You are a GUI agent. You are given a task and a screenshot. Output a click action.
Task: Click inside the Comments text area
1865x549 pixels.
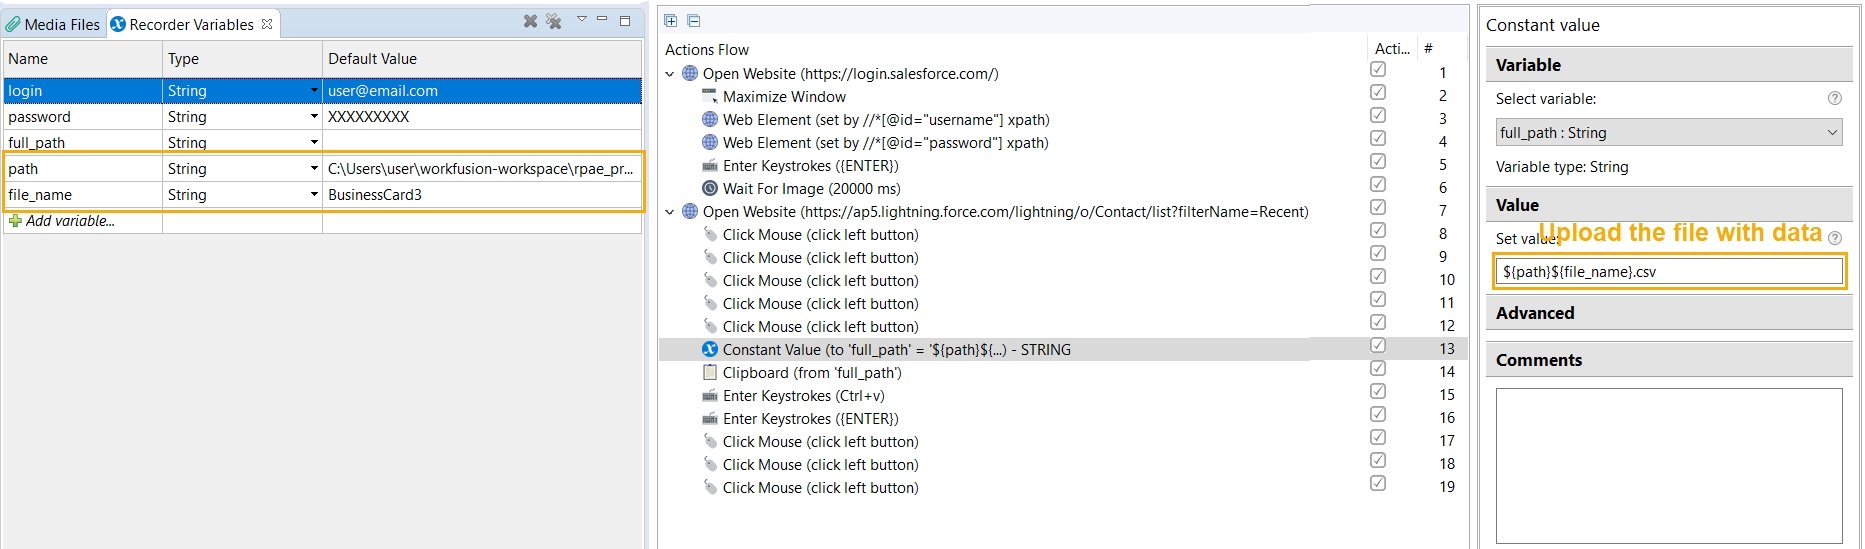click(x=1669, y=466)
